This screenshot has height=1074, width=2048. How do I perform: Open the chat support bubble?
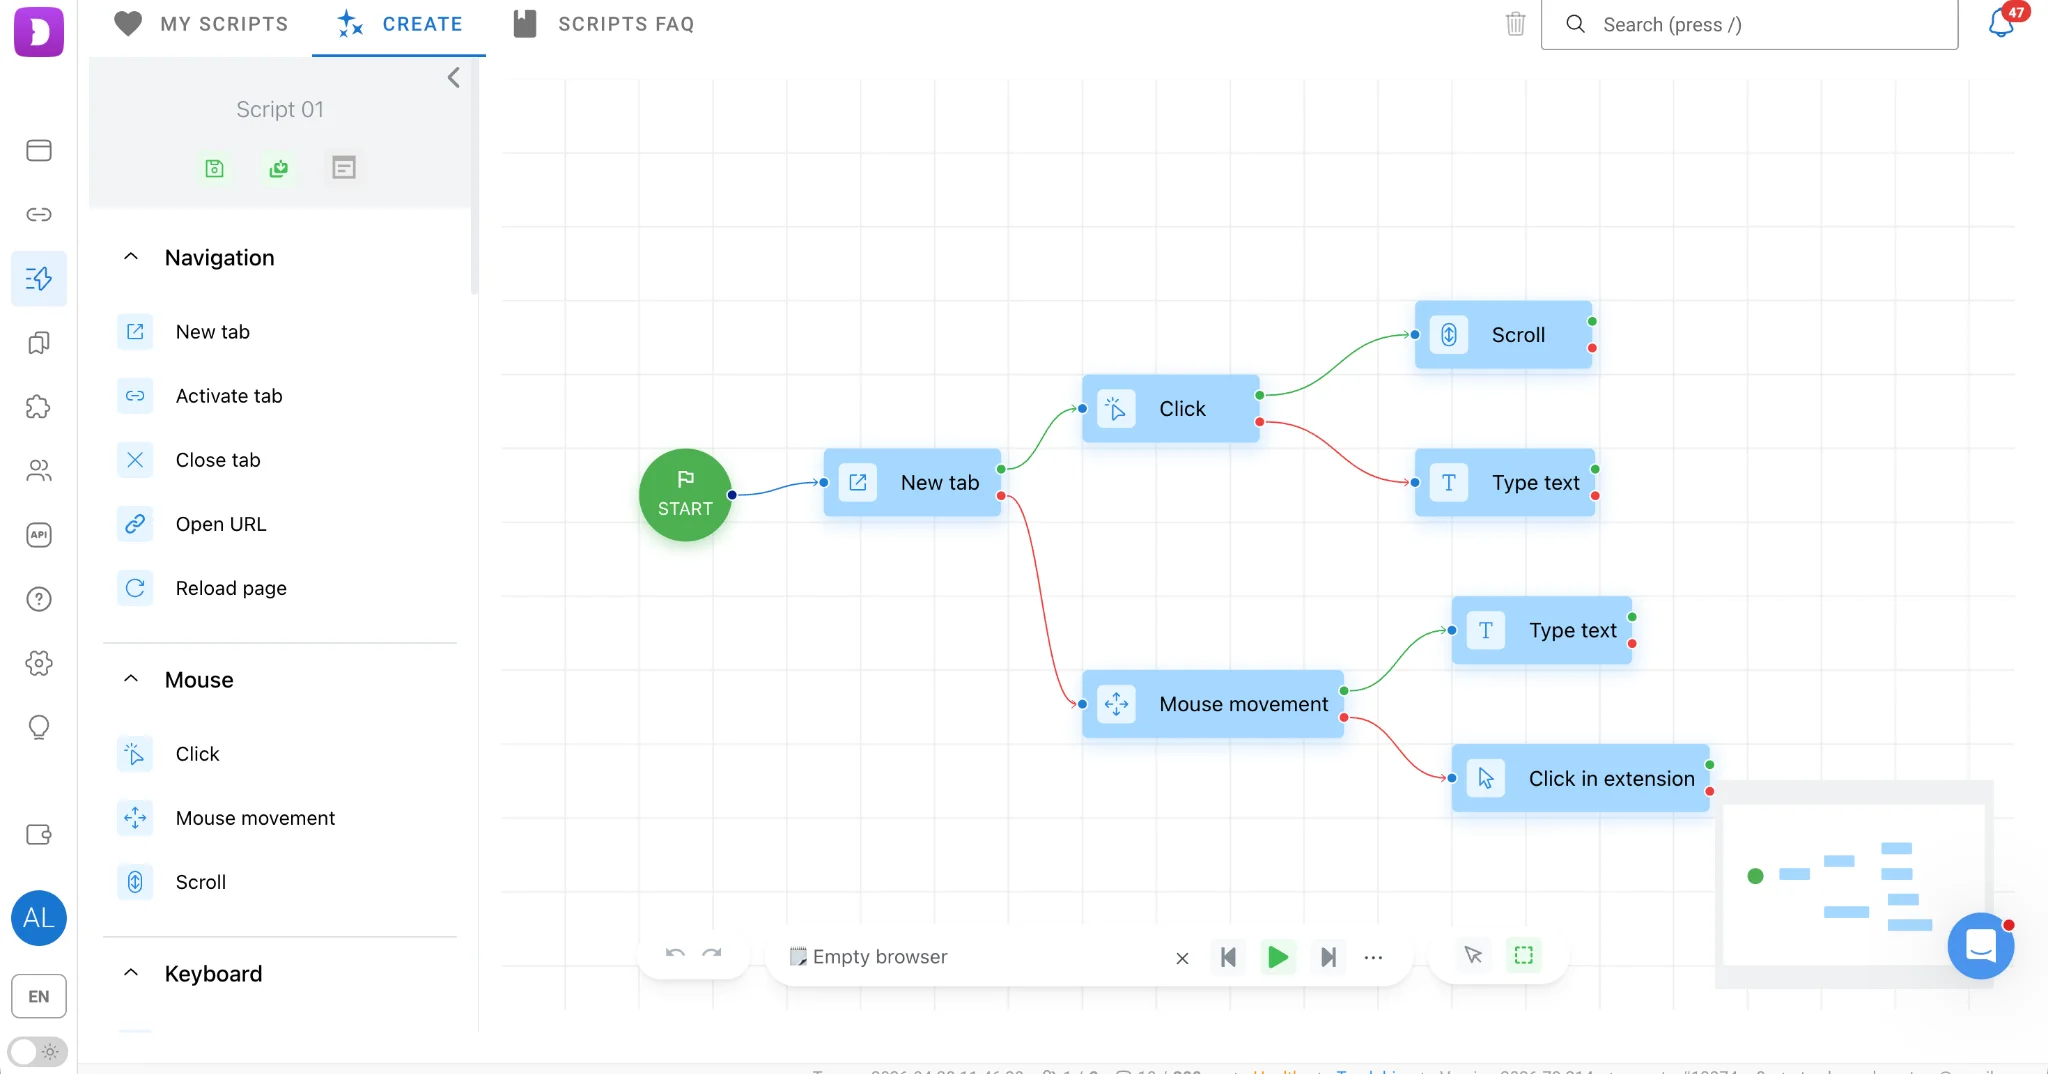coord(1980,945)
